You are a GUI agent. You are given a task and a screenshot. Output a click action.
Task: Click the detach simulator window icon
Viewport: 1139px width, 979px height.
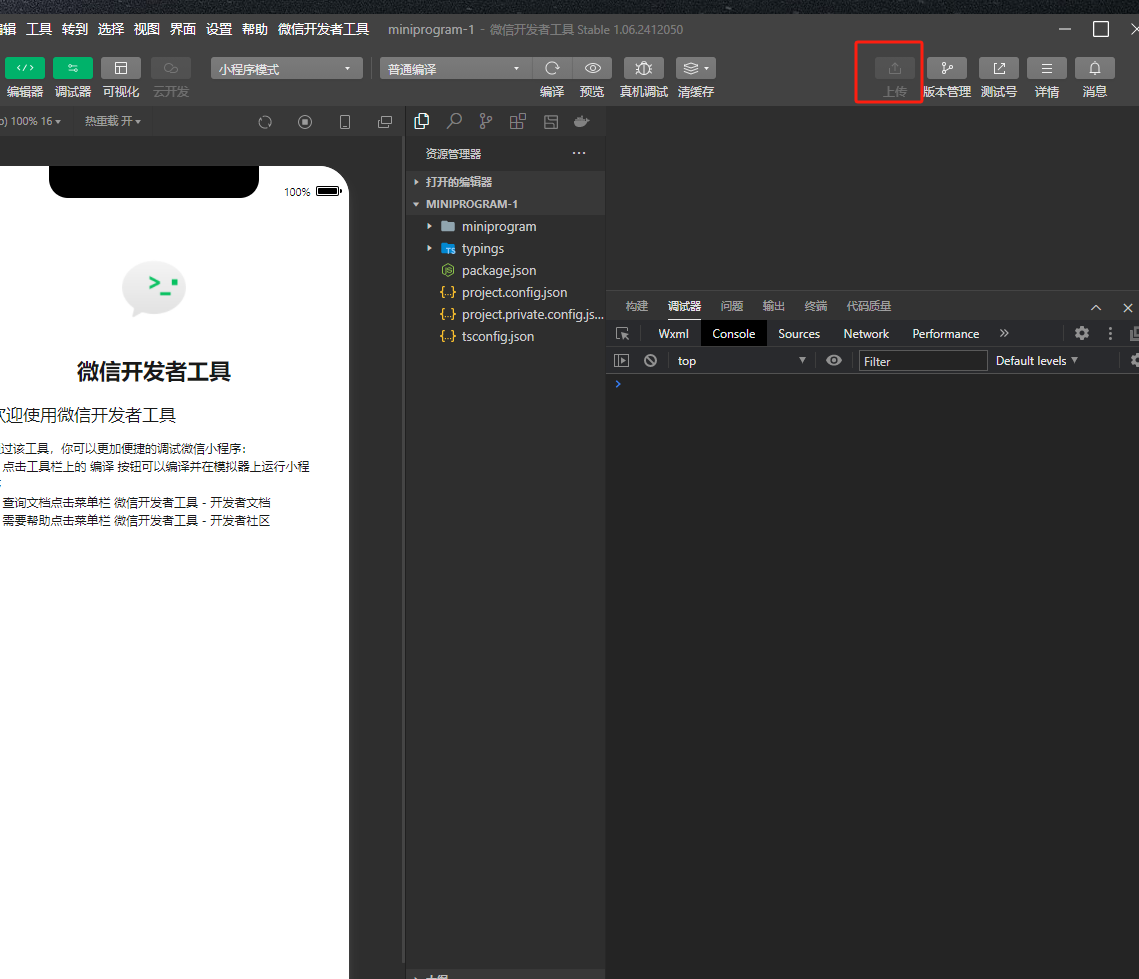point(385,122)
